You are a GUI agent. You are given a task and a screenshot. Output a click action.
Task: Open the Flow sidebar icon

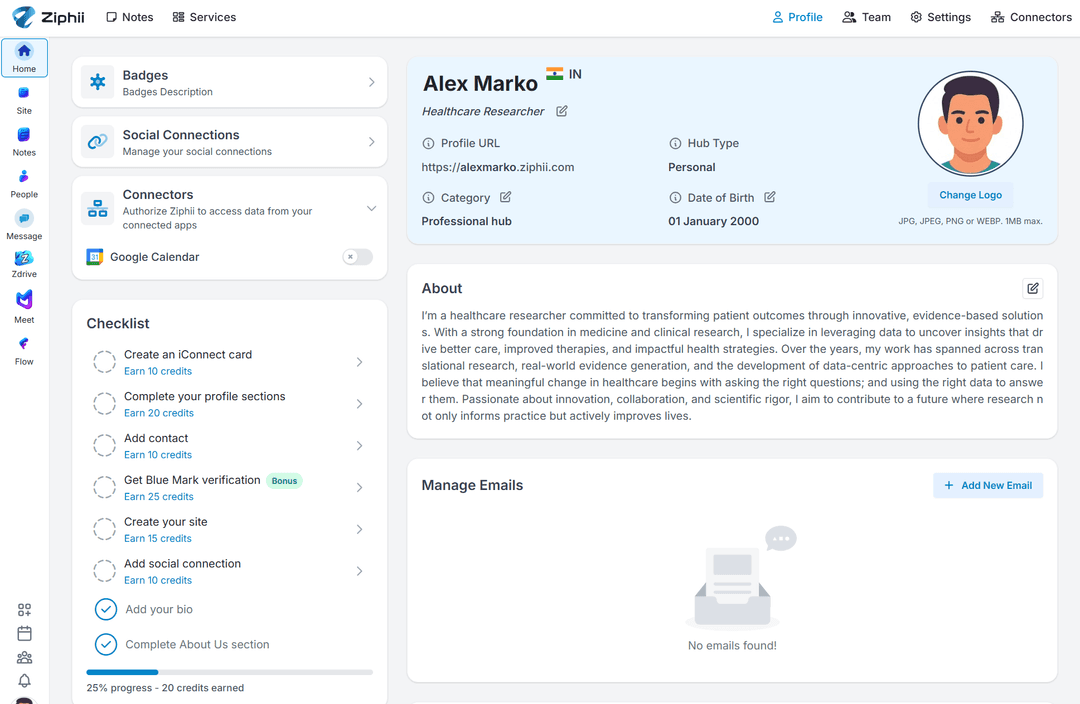[x=24, y=343]
